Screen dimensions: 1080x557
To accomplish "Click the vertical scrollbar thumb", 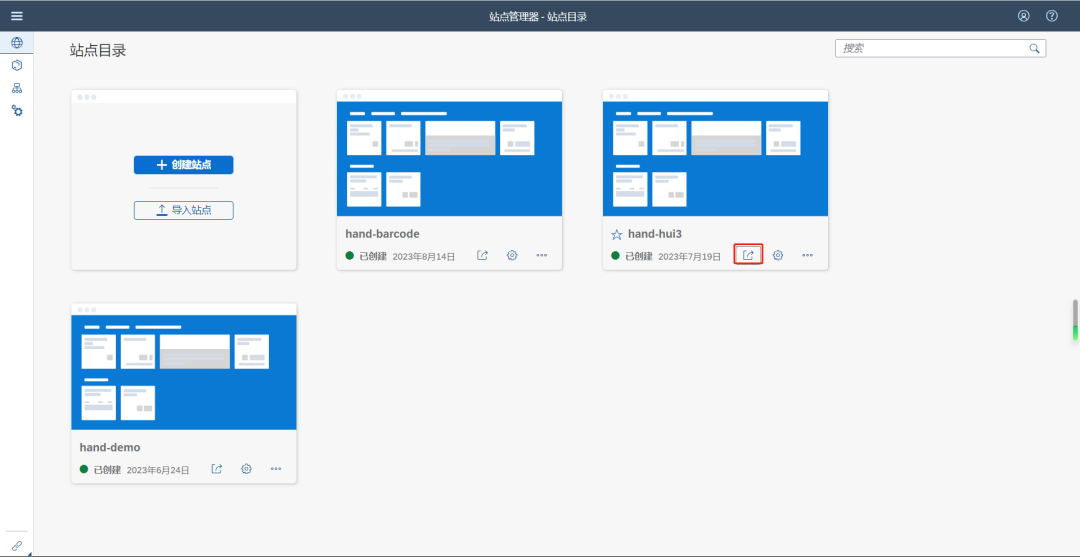I will [1074, 319].
